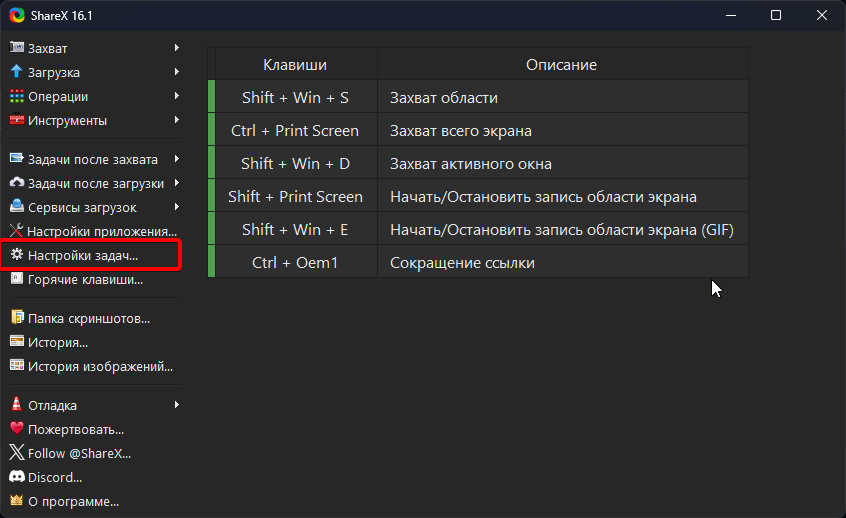Select the Shift + Print Screen cell

tap(296, 196)
